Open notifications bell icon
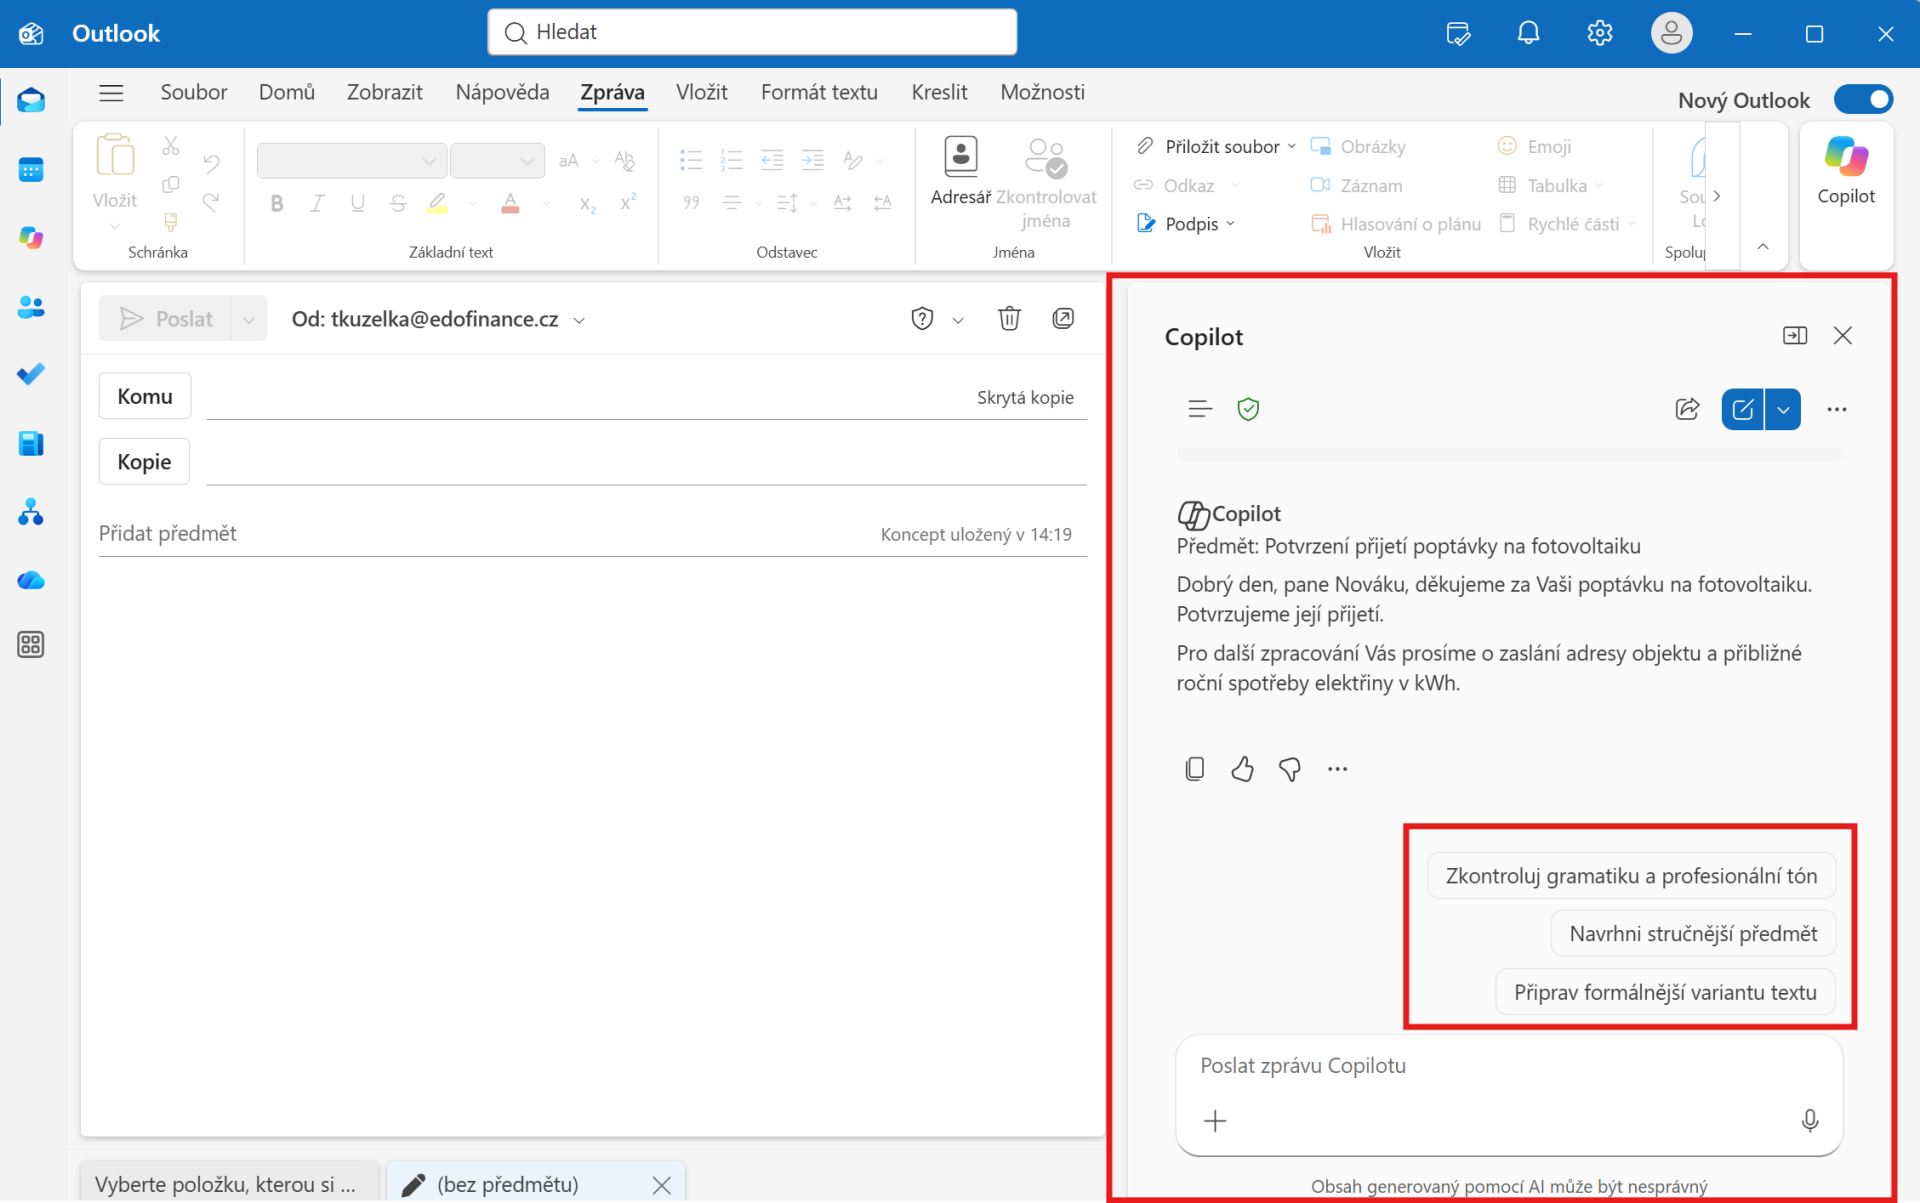This screenshot has width=1920, height=1203. 1528,33
